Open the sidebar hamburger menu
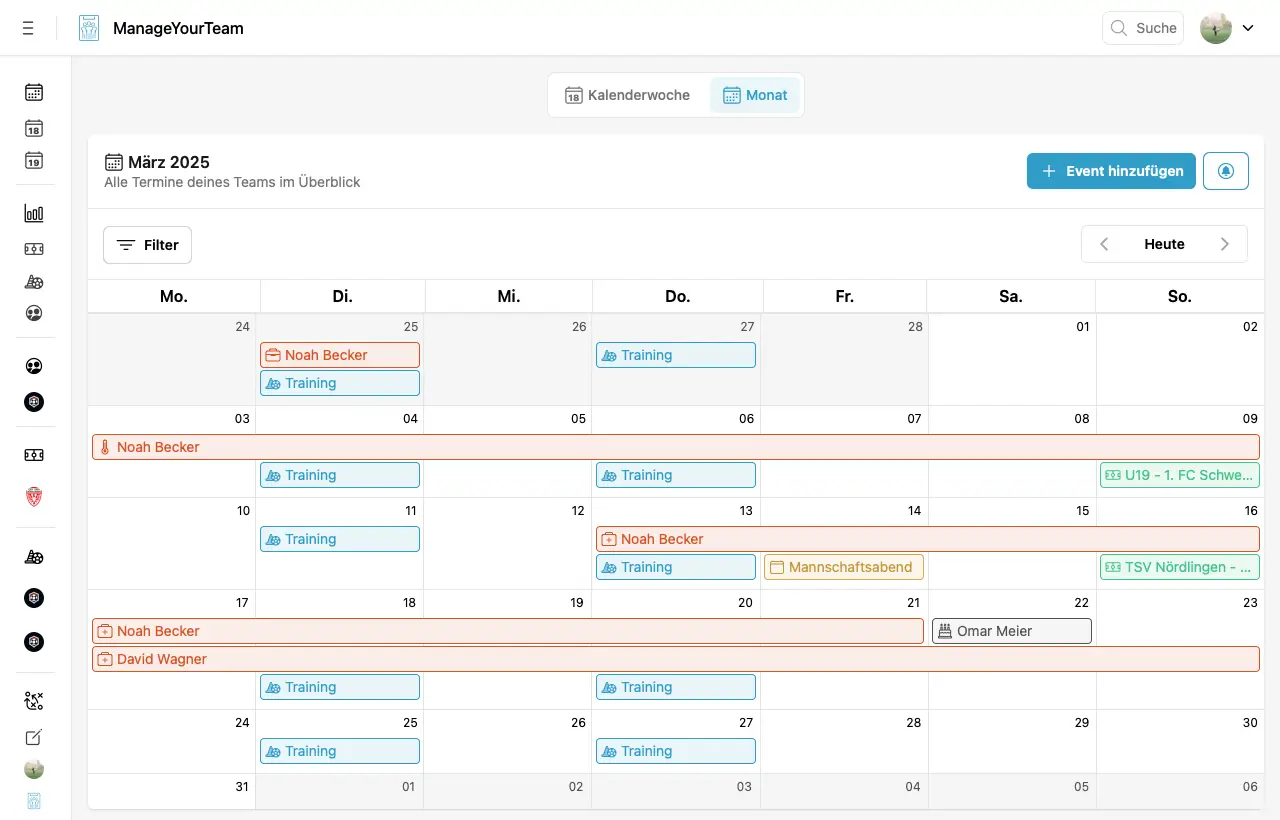Viewport: 1280px width, 820px height. coord(28,27)
